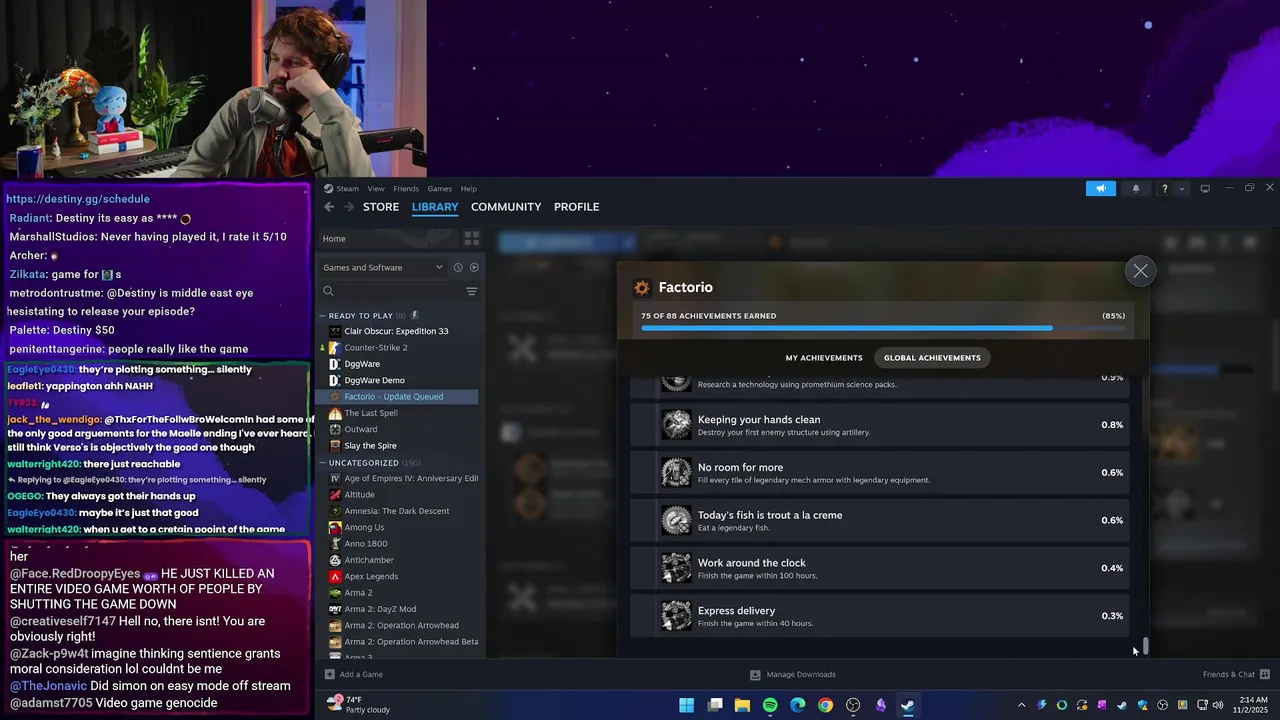Open the weather widget showing 74°F
1280x720 pixels.
pos(359,705)
